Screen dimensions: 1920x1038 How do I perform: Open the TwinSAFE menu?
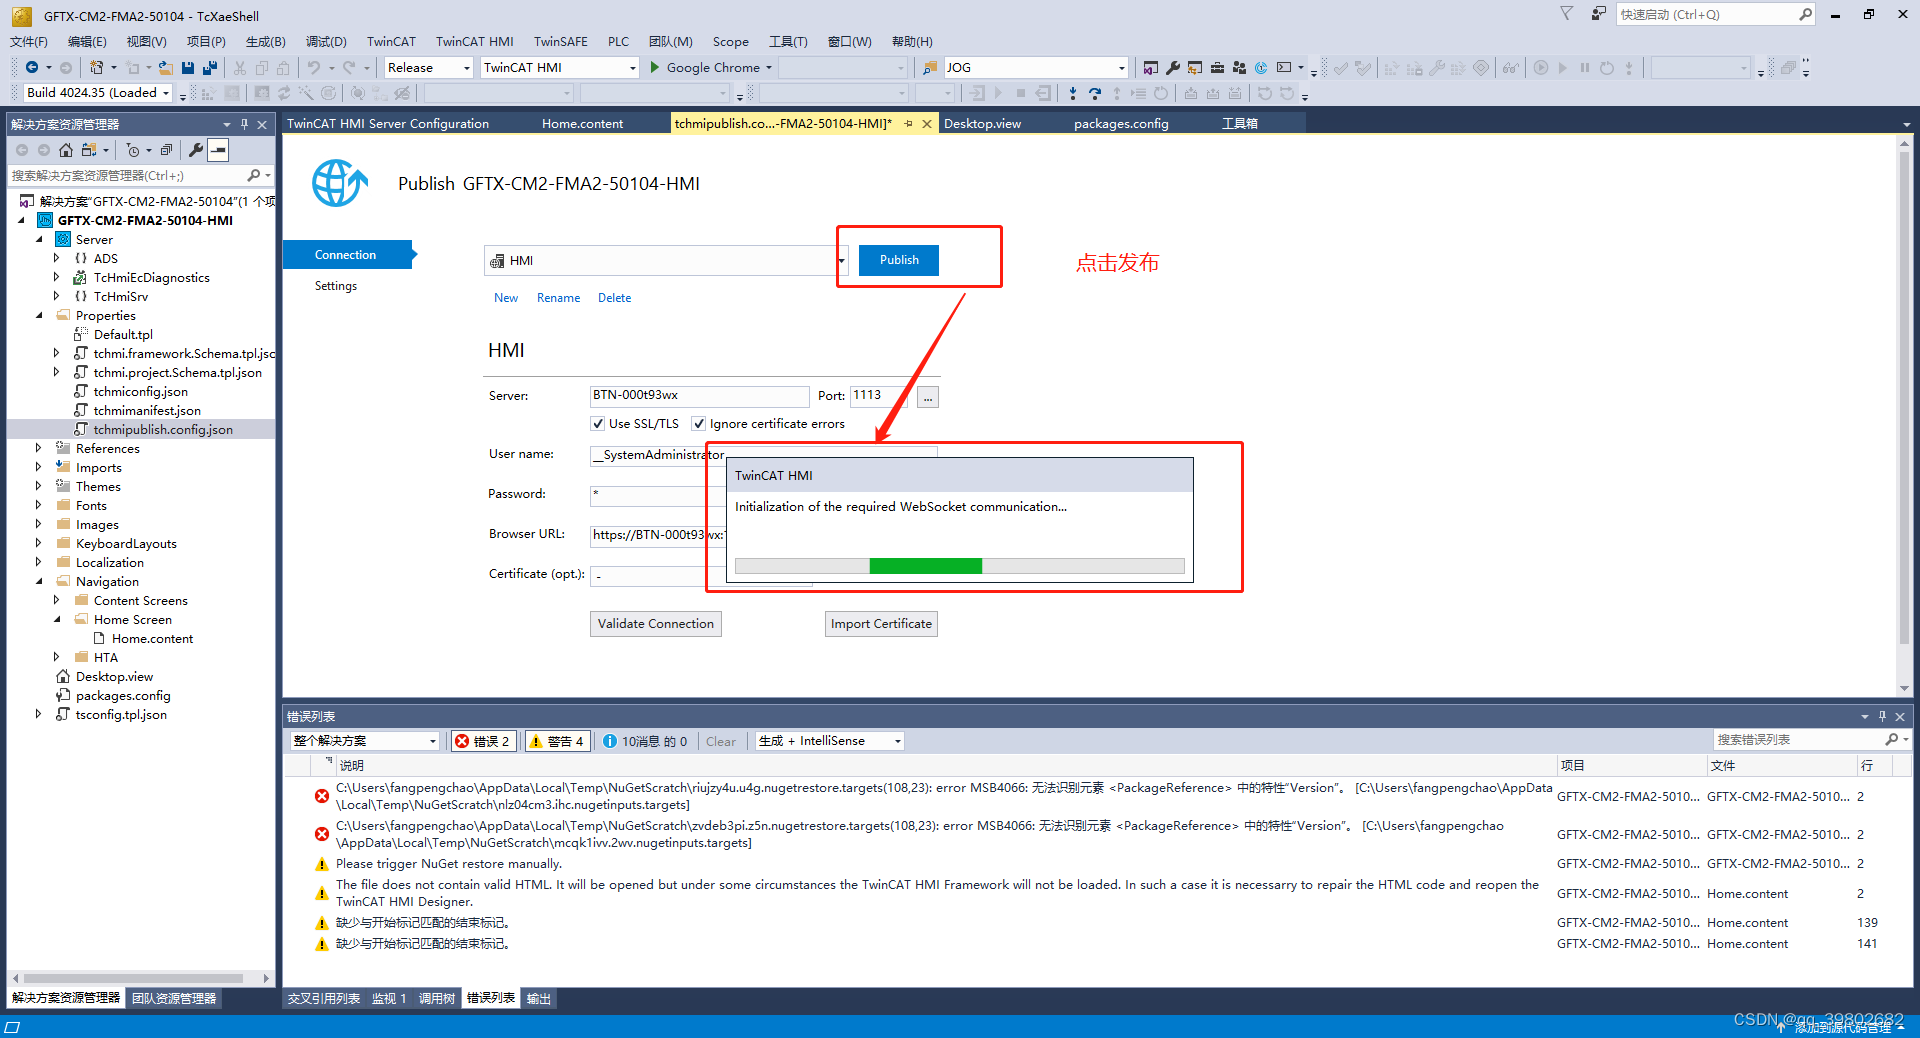[560, 41]
